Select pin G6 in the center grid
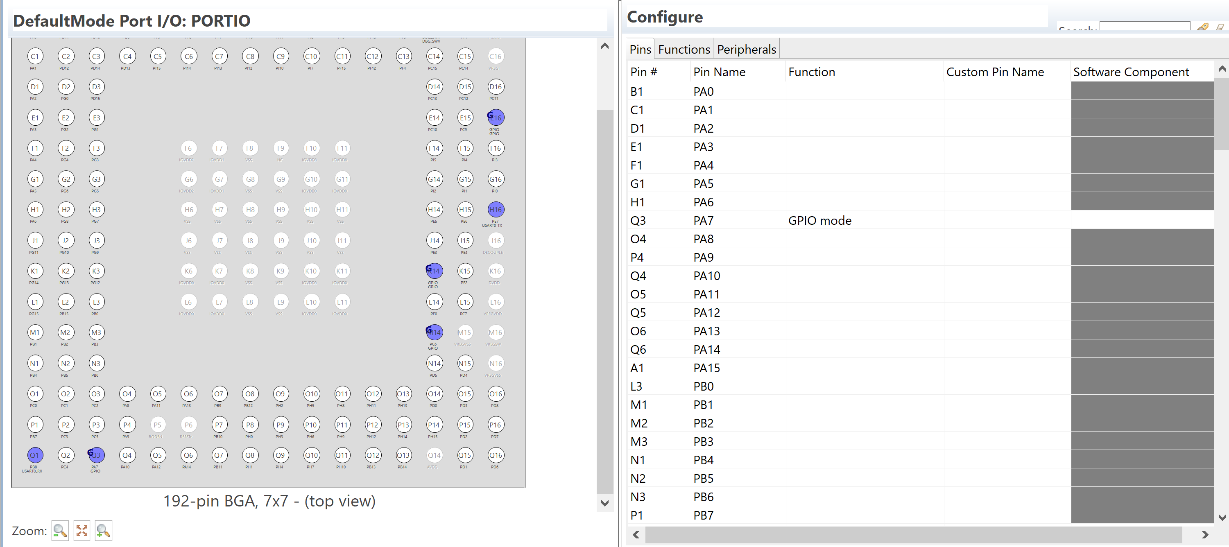The image size is (1229, 547). click(x=188, y=179)
